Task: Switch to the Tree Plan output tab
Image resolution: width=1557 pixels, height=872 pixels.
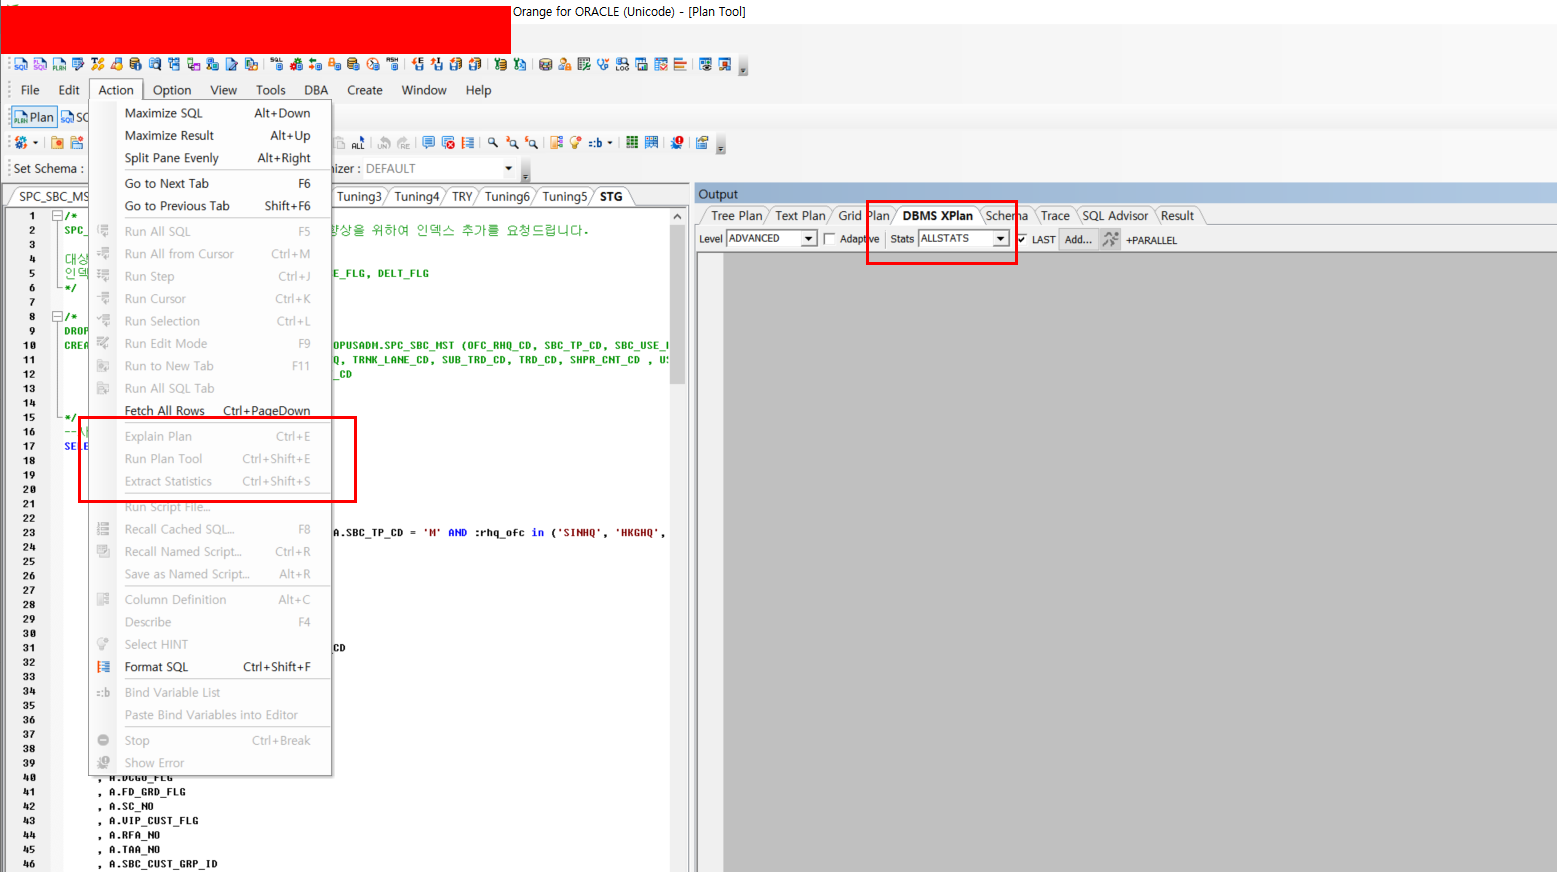Action: 736,216
